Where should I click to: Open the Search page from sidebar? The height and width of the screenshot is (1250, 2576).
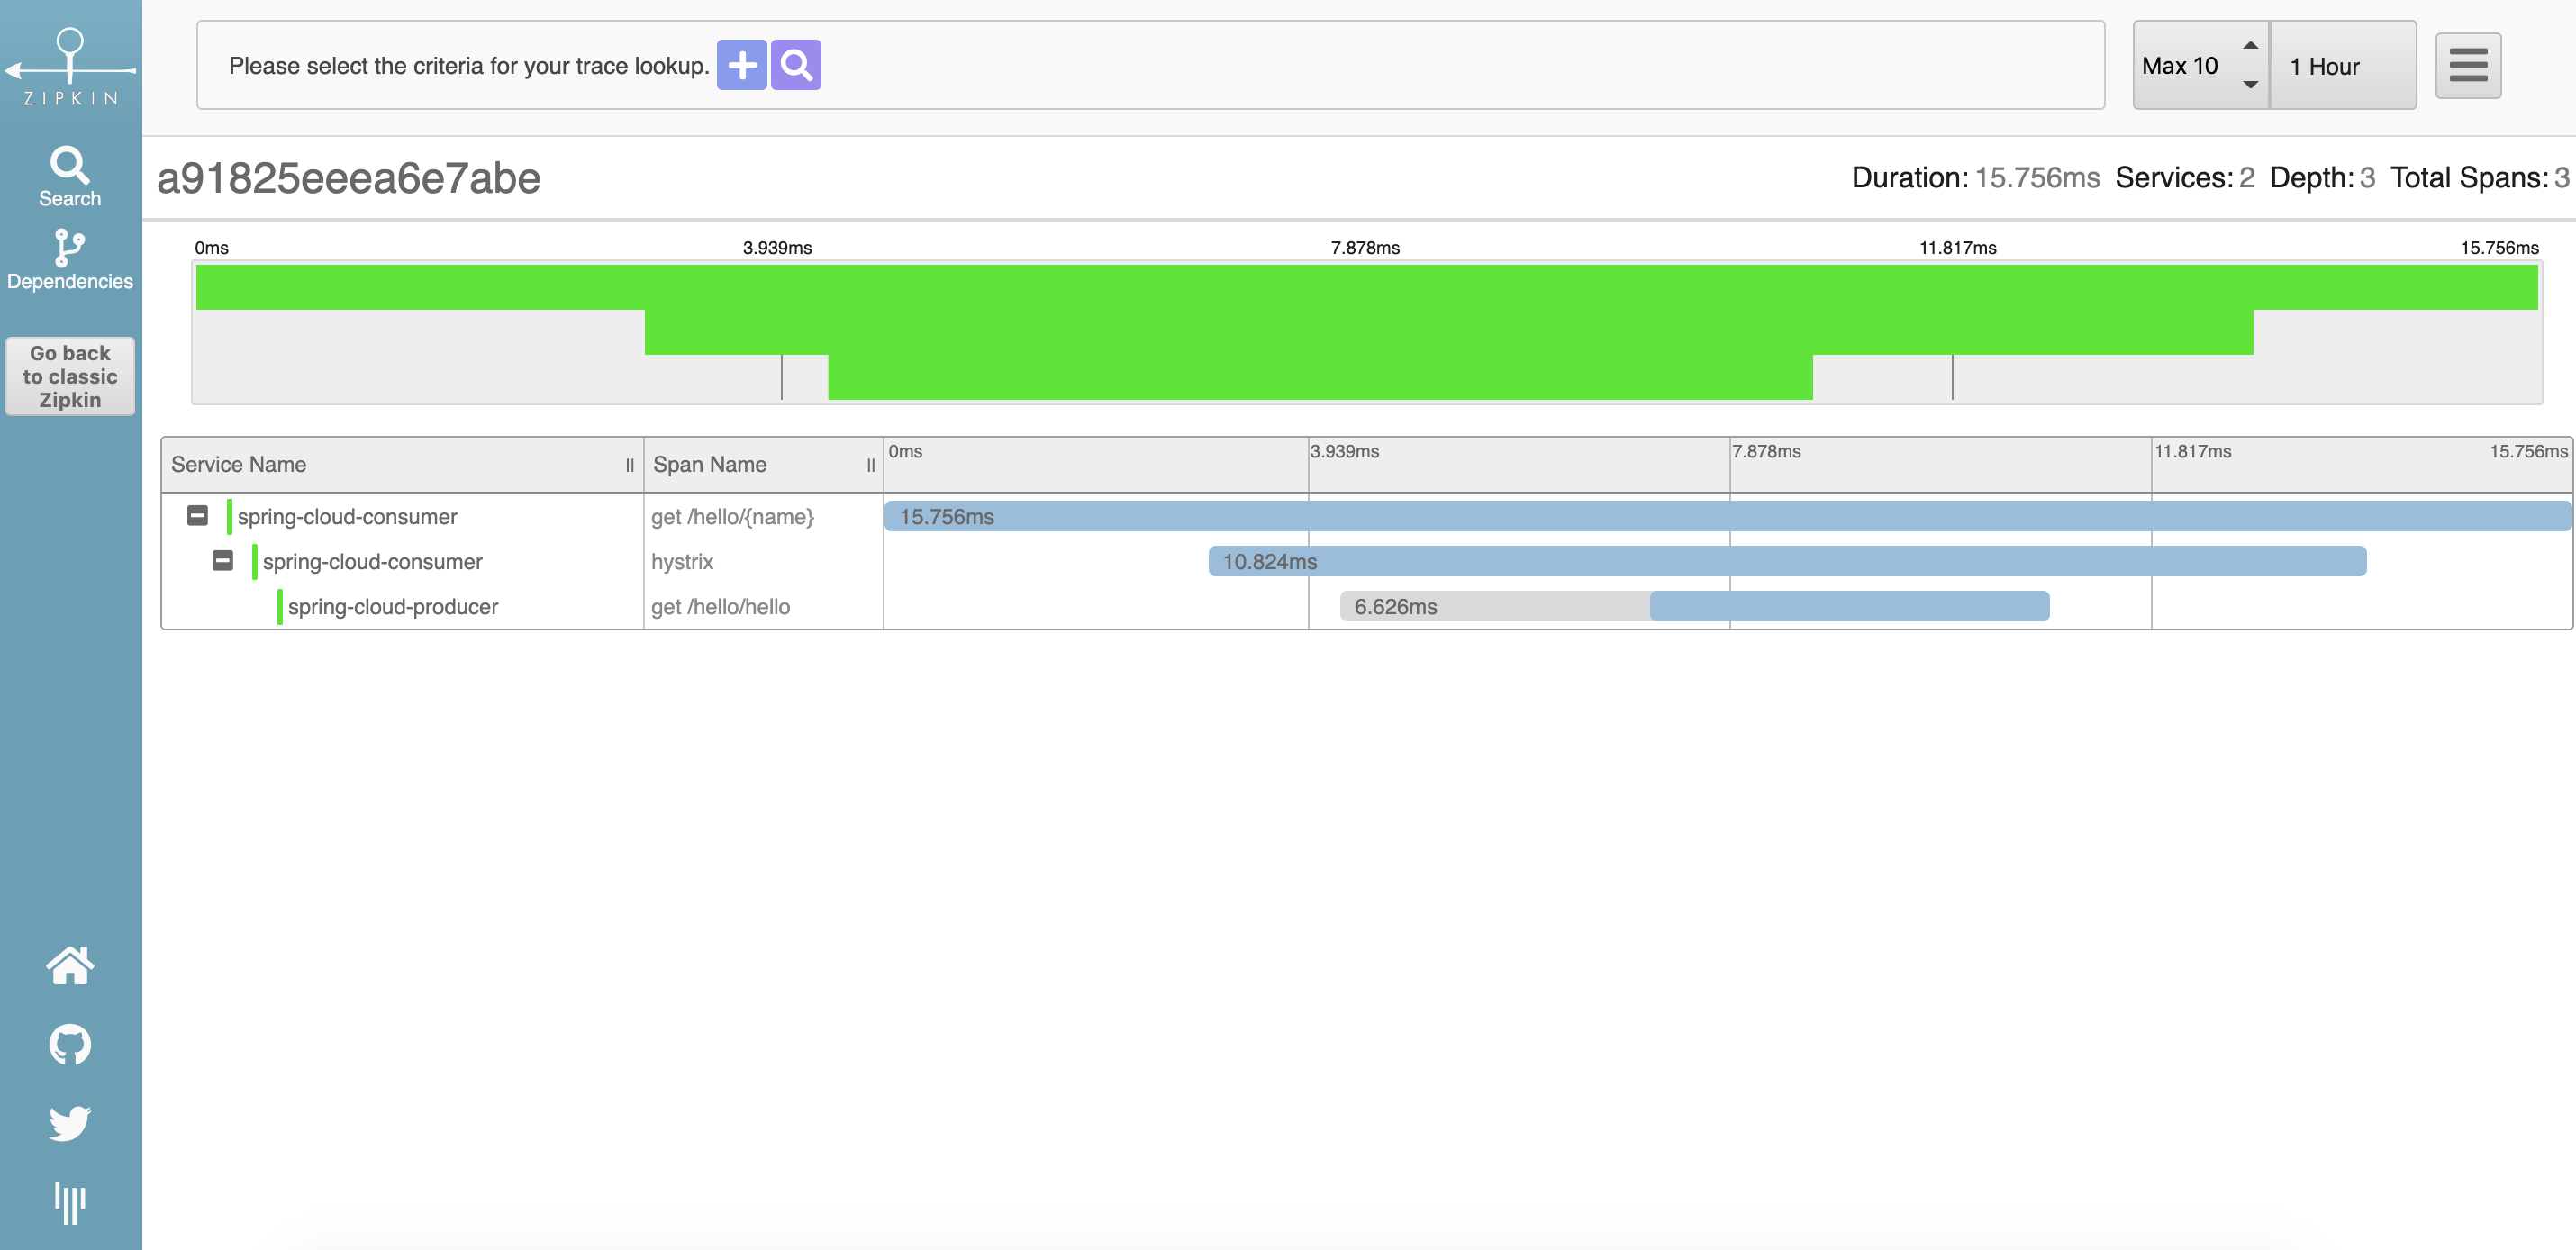point(70,177)
